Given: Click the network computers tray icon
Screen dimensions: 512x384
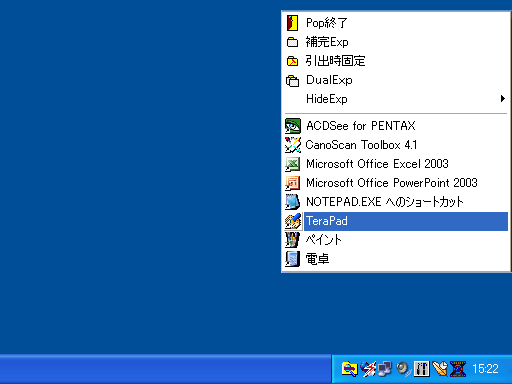Looking at the screenshot, I should point(385,369).
